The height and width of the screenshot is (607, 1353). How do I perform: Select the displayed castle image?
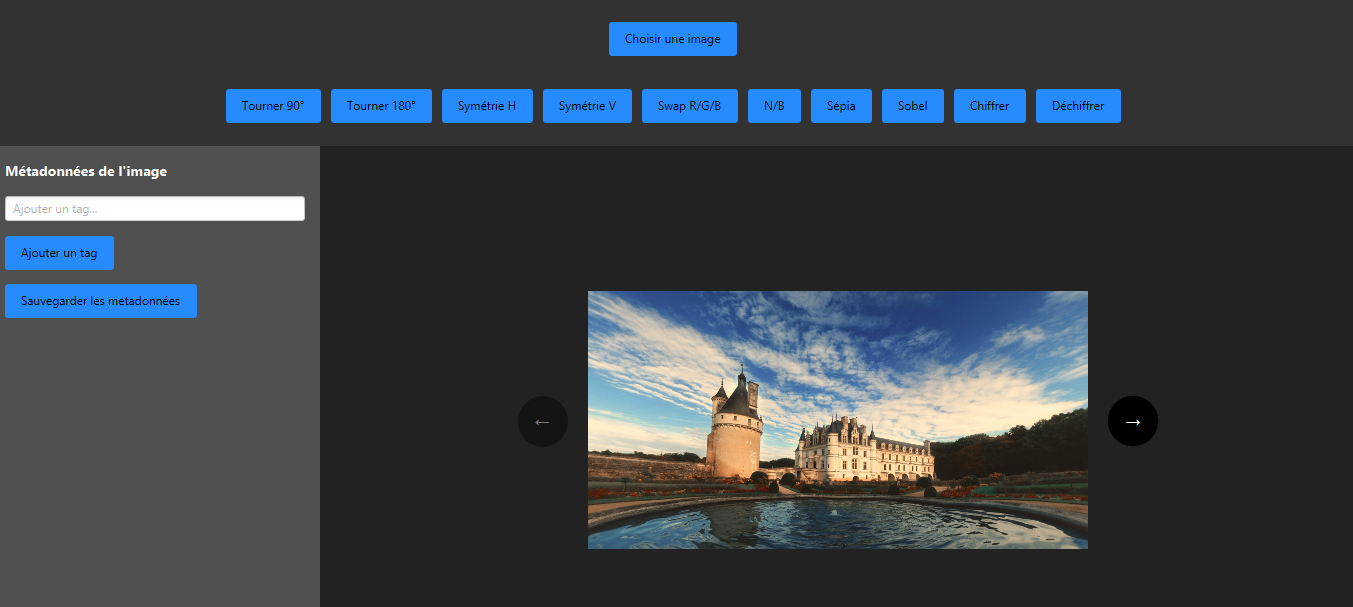click(837, 420)
